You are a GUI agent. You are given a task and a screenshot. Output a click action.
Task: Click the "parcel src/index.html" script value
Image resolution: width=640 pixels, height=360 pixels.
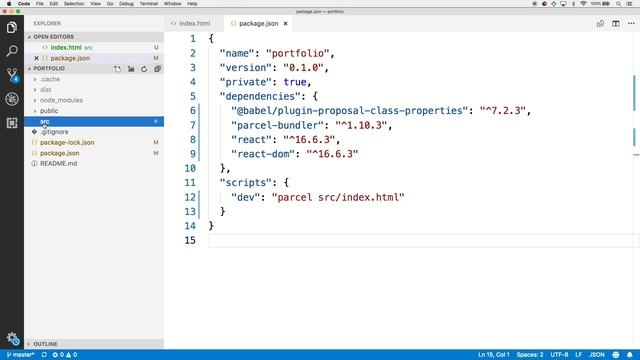click(x=338, y=198)
